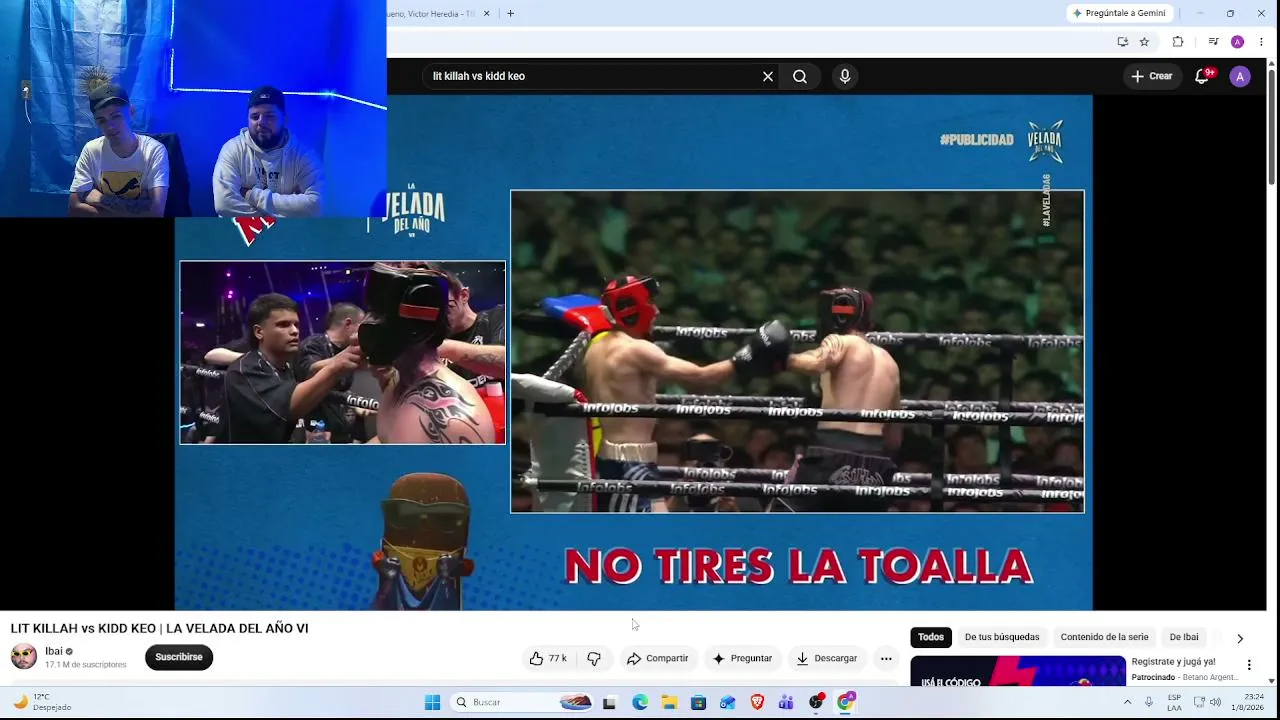This screenshot has width=1280, height=720.
Task: Select the 'Todos' filter chip
Action: pyautogui.click(x=931, y=637)
